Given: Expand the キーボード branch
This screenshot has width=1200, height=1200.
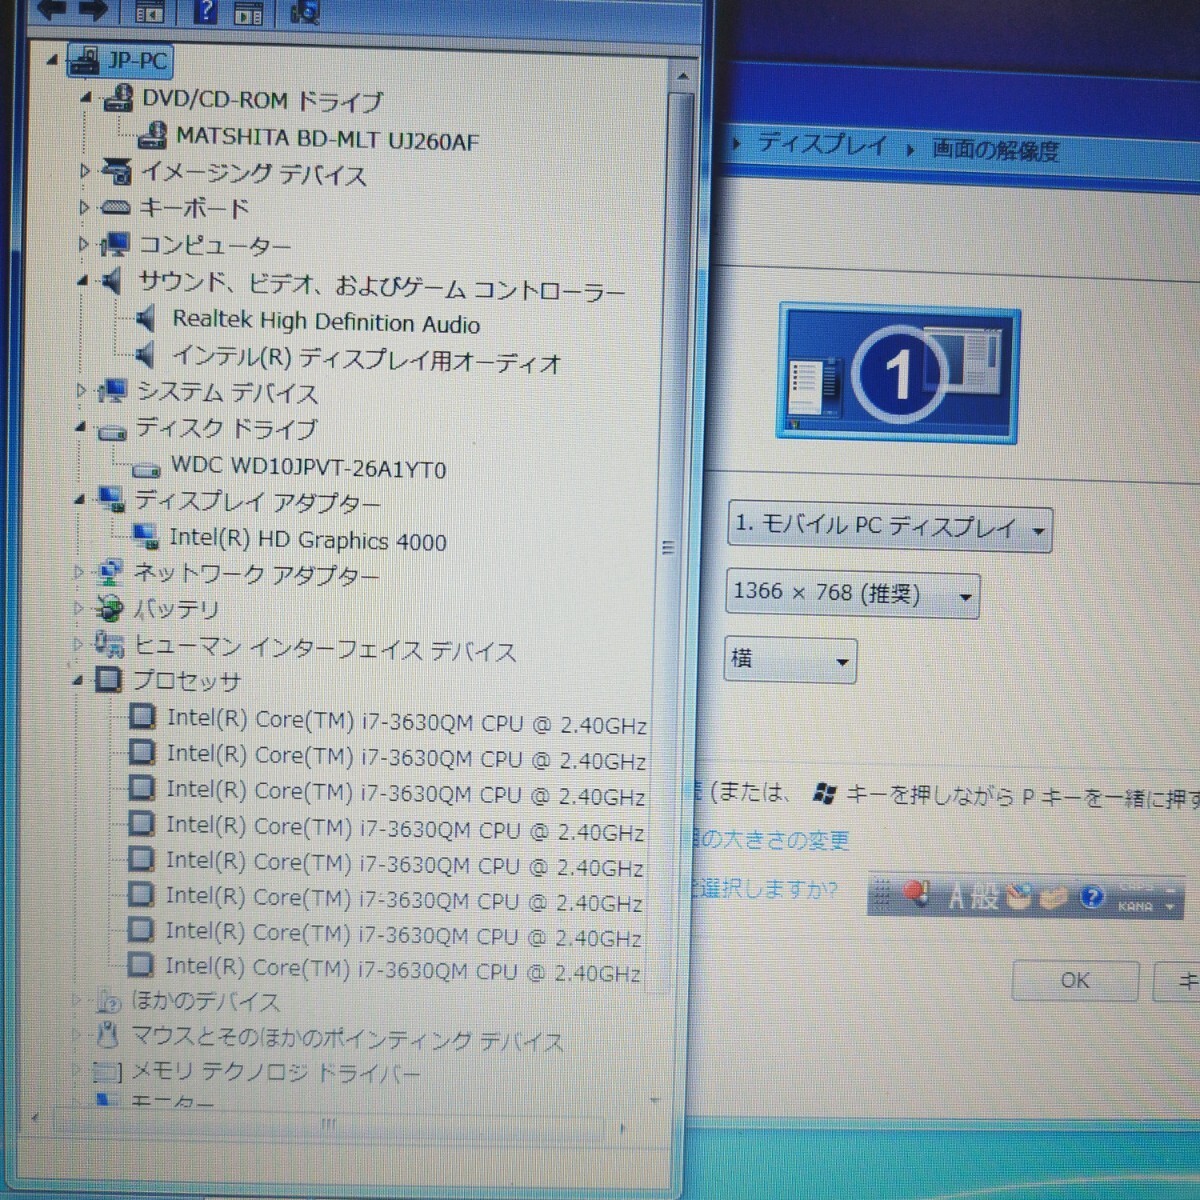Looking at the screenshot, I should 85,208.
